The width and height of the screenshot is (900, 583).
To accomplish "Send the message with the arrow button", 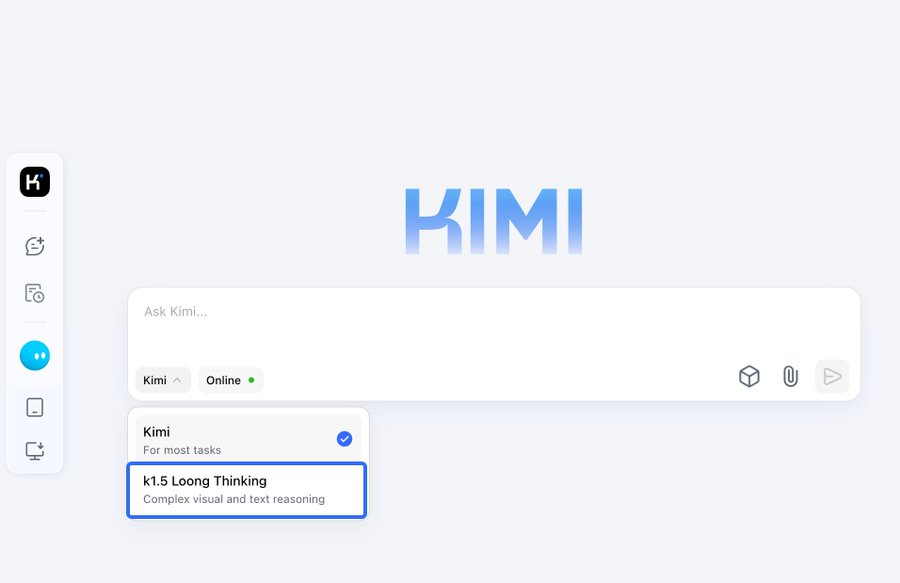I will [x=832, y=376].
